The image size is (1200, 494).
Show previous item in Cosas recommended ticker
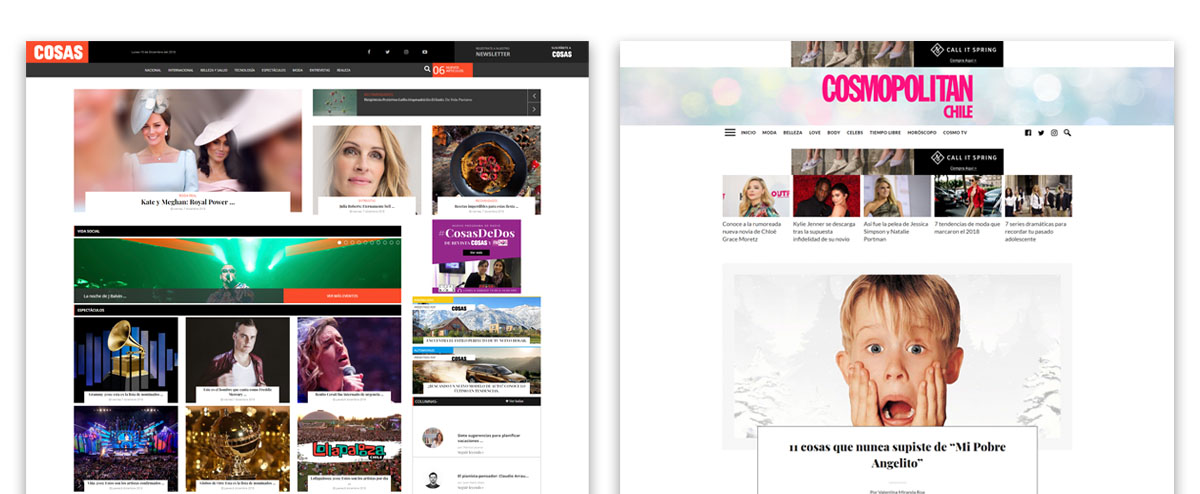tap(534, 96)
